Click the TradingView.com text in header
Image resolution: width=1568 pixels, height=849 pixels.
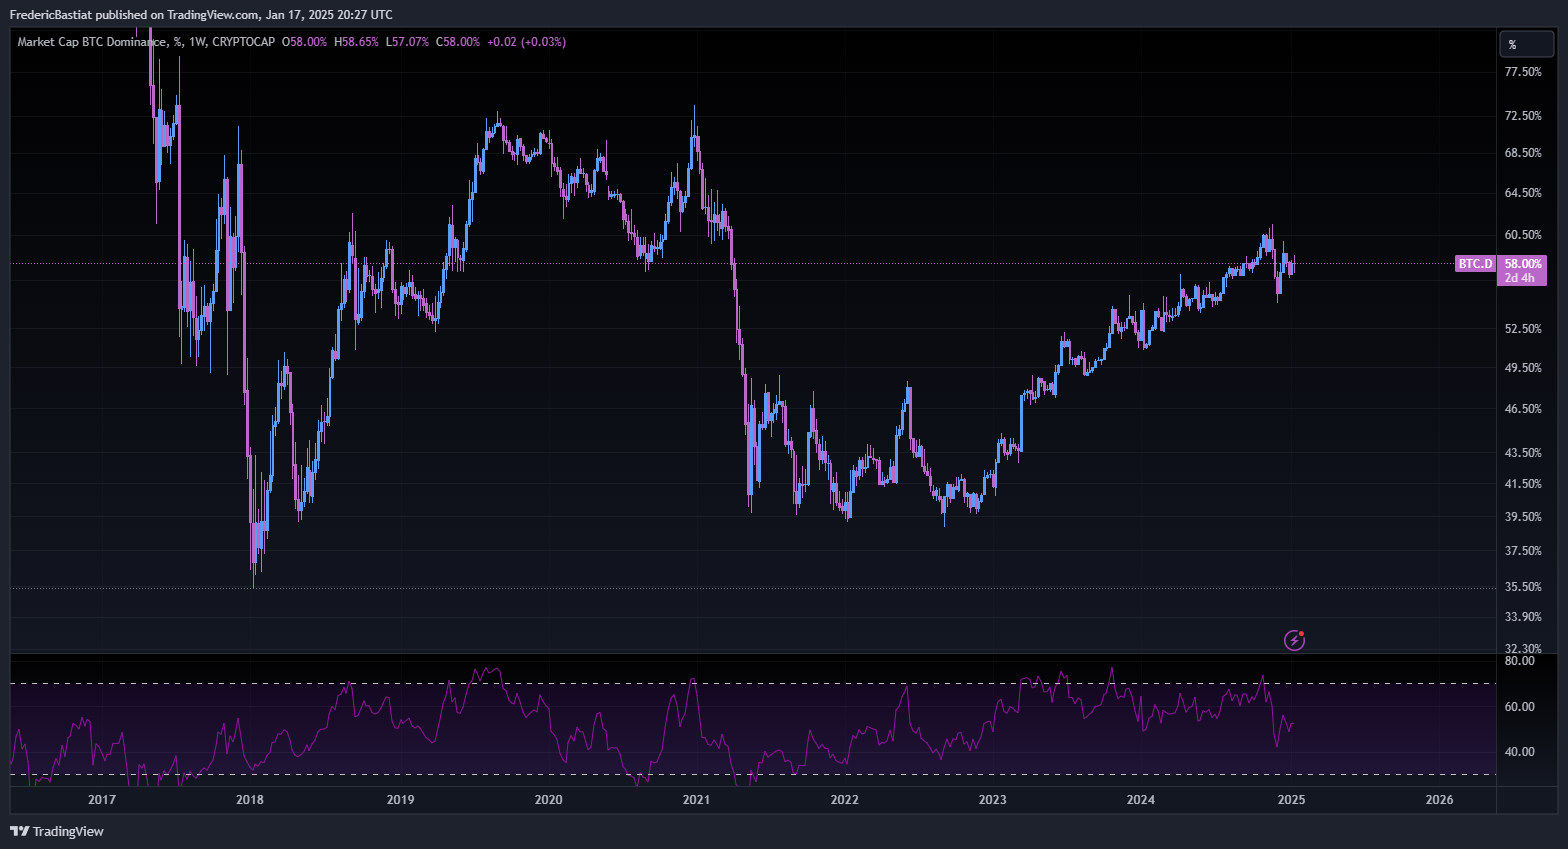pos(212,14)
